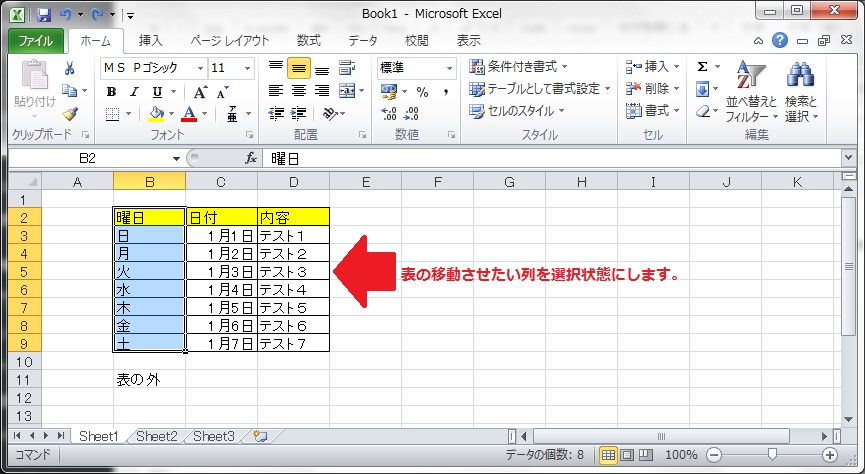Switch to Page Break Preview in status bar

pyautogui.click(x=645, y=455)
